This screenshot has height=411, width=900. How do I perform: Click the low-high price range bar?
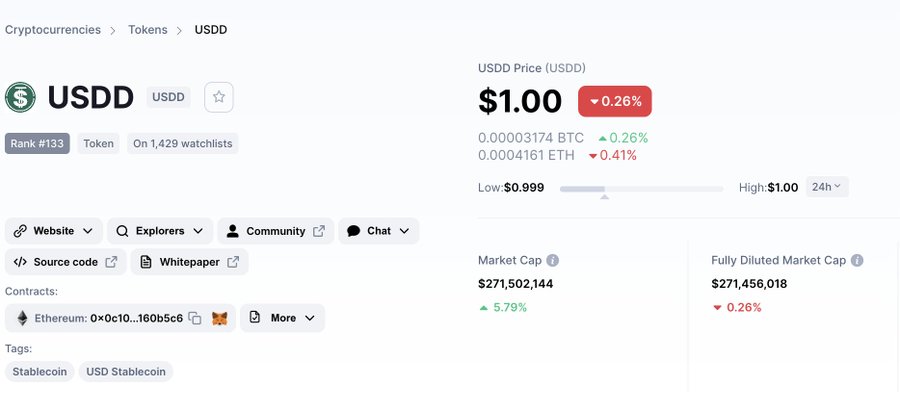(x=641, y=189)
